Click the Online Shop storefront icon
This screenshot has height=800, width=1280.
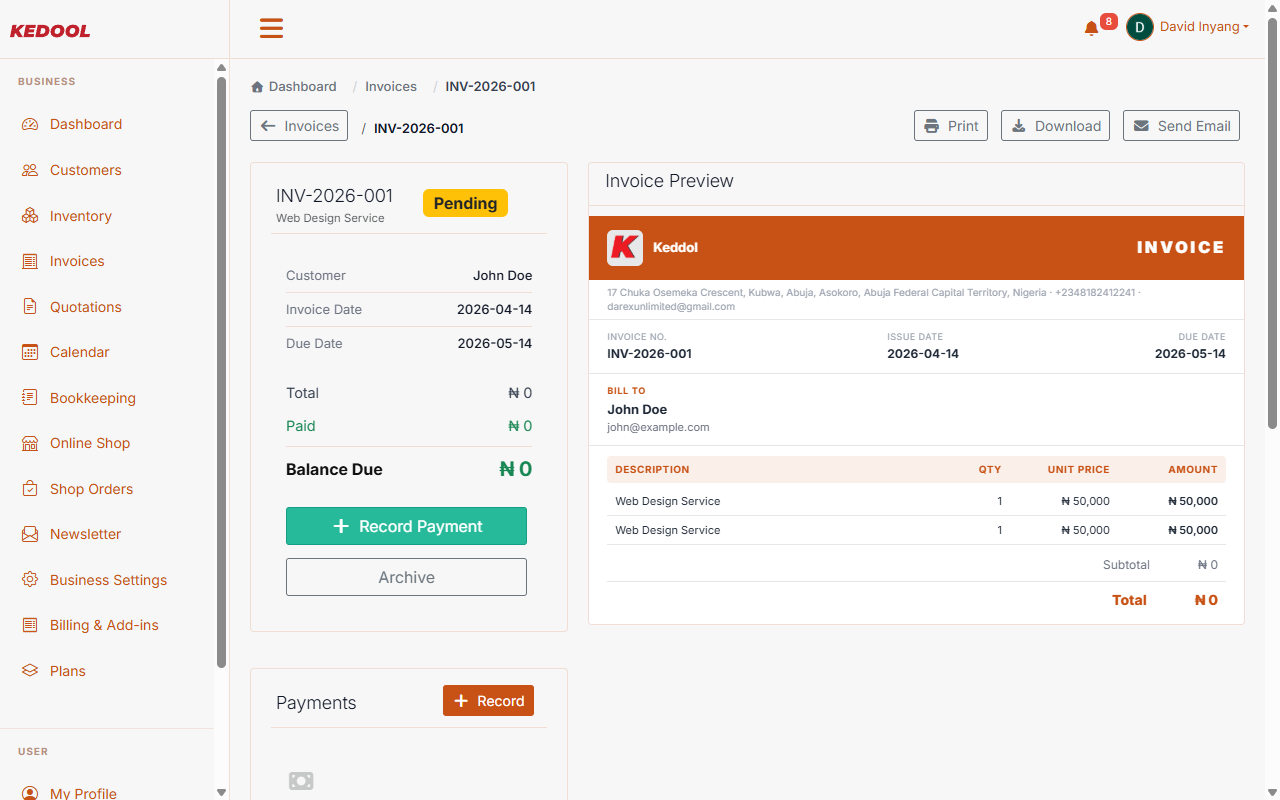pyautogui.click(x=30, y=443)
